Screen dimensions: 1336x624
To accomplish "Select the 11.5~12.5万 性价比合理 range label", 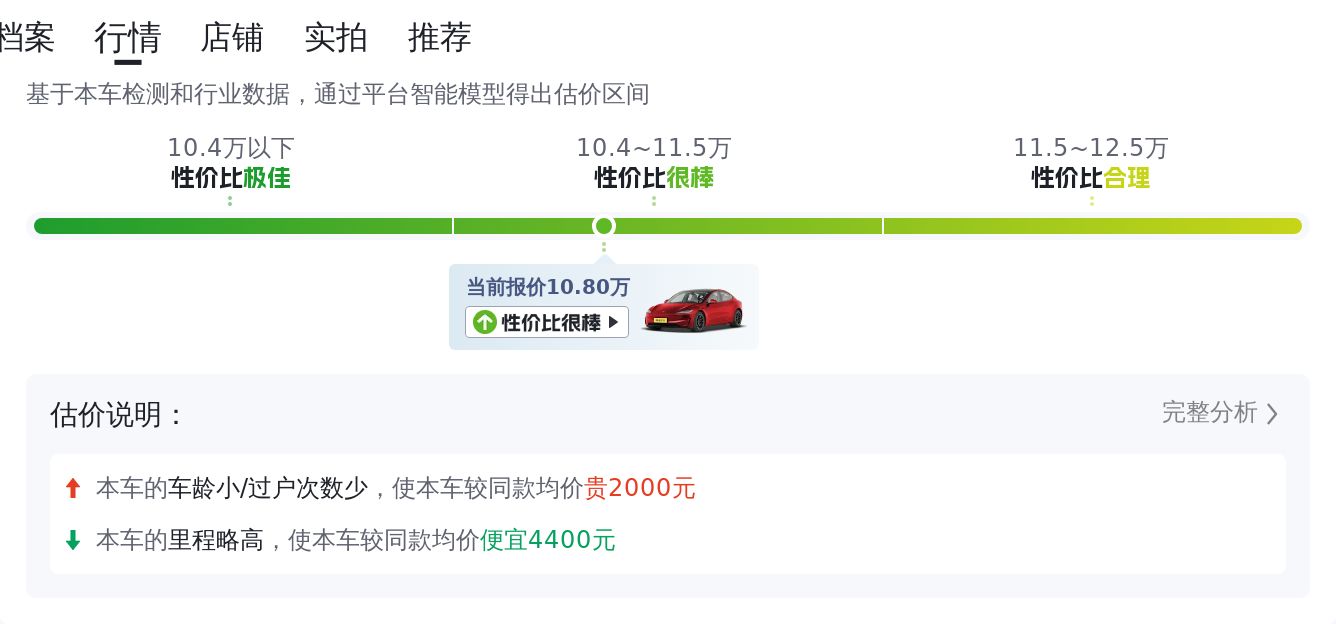I will click(1091, 163).
